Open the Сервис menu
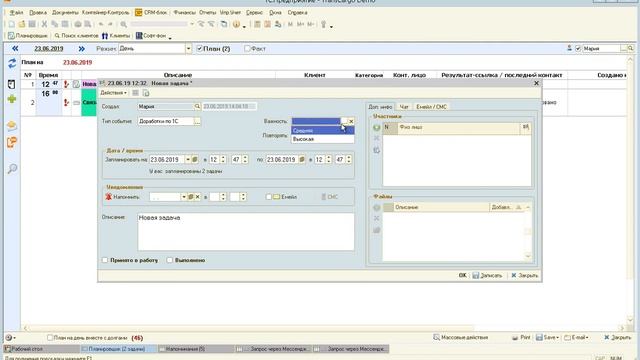Viewport: 640px width, 360px height. [254, 13]
